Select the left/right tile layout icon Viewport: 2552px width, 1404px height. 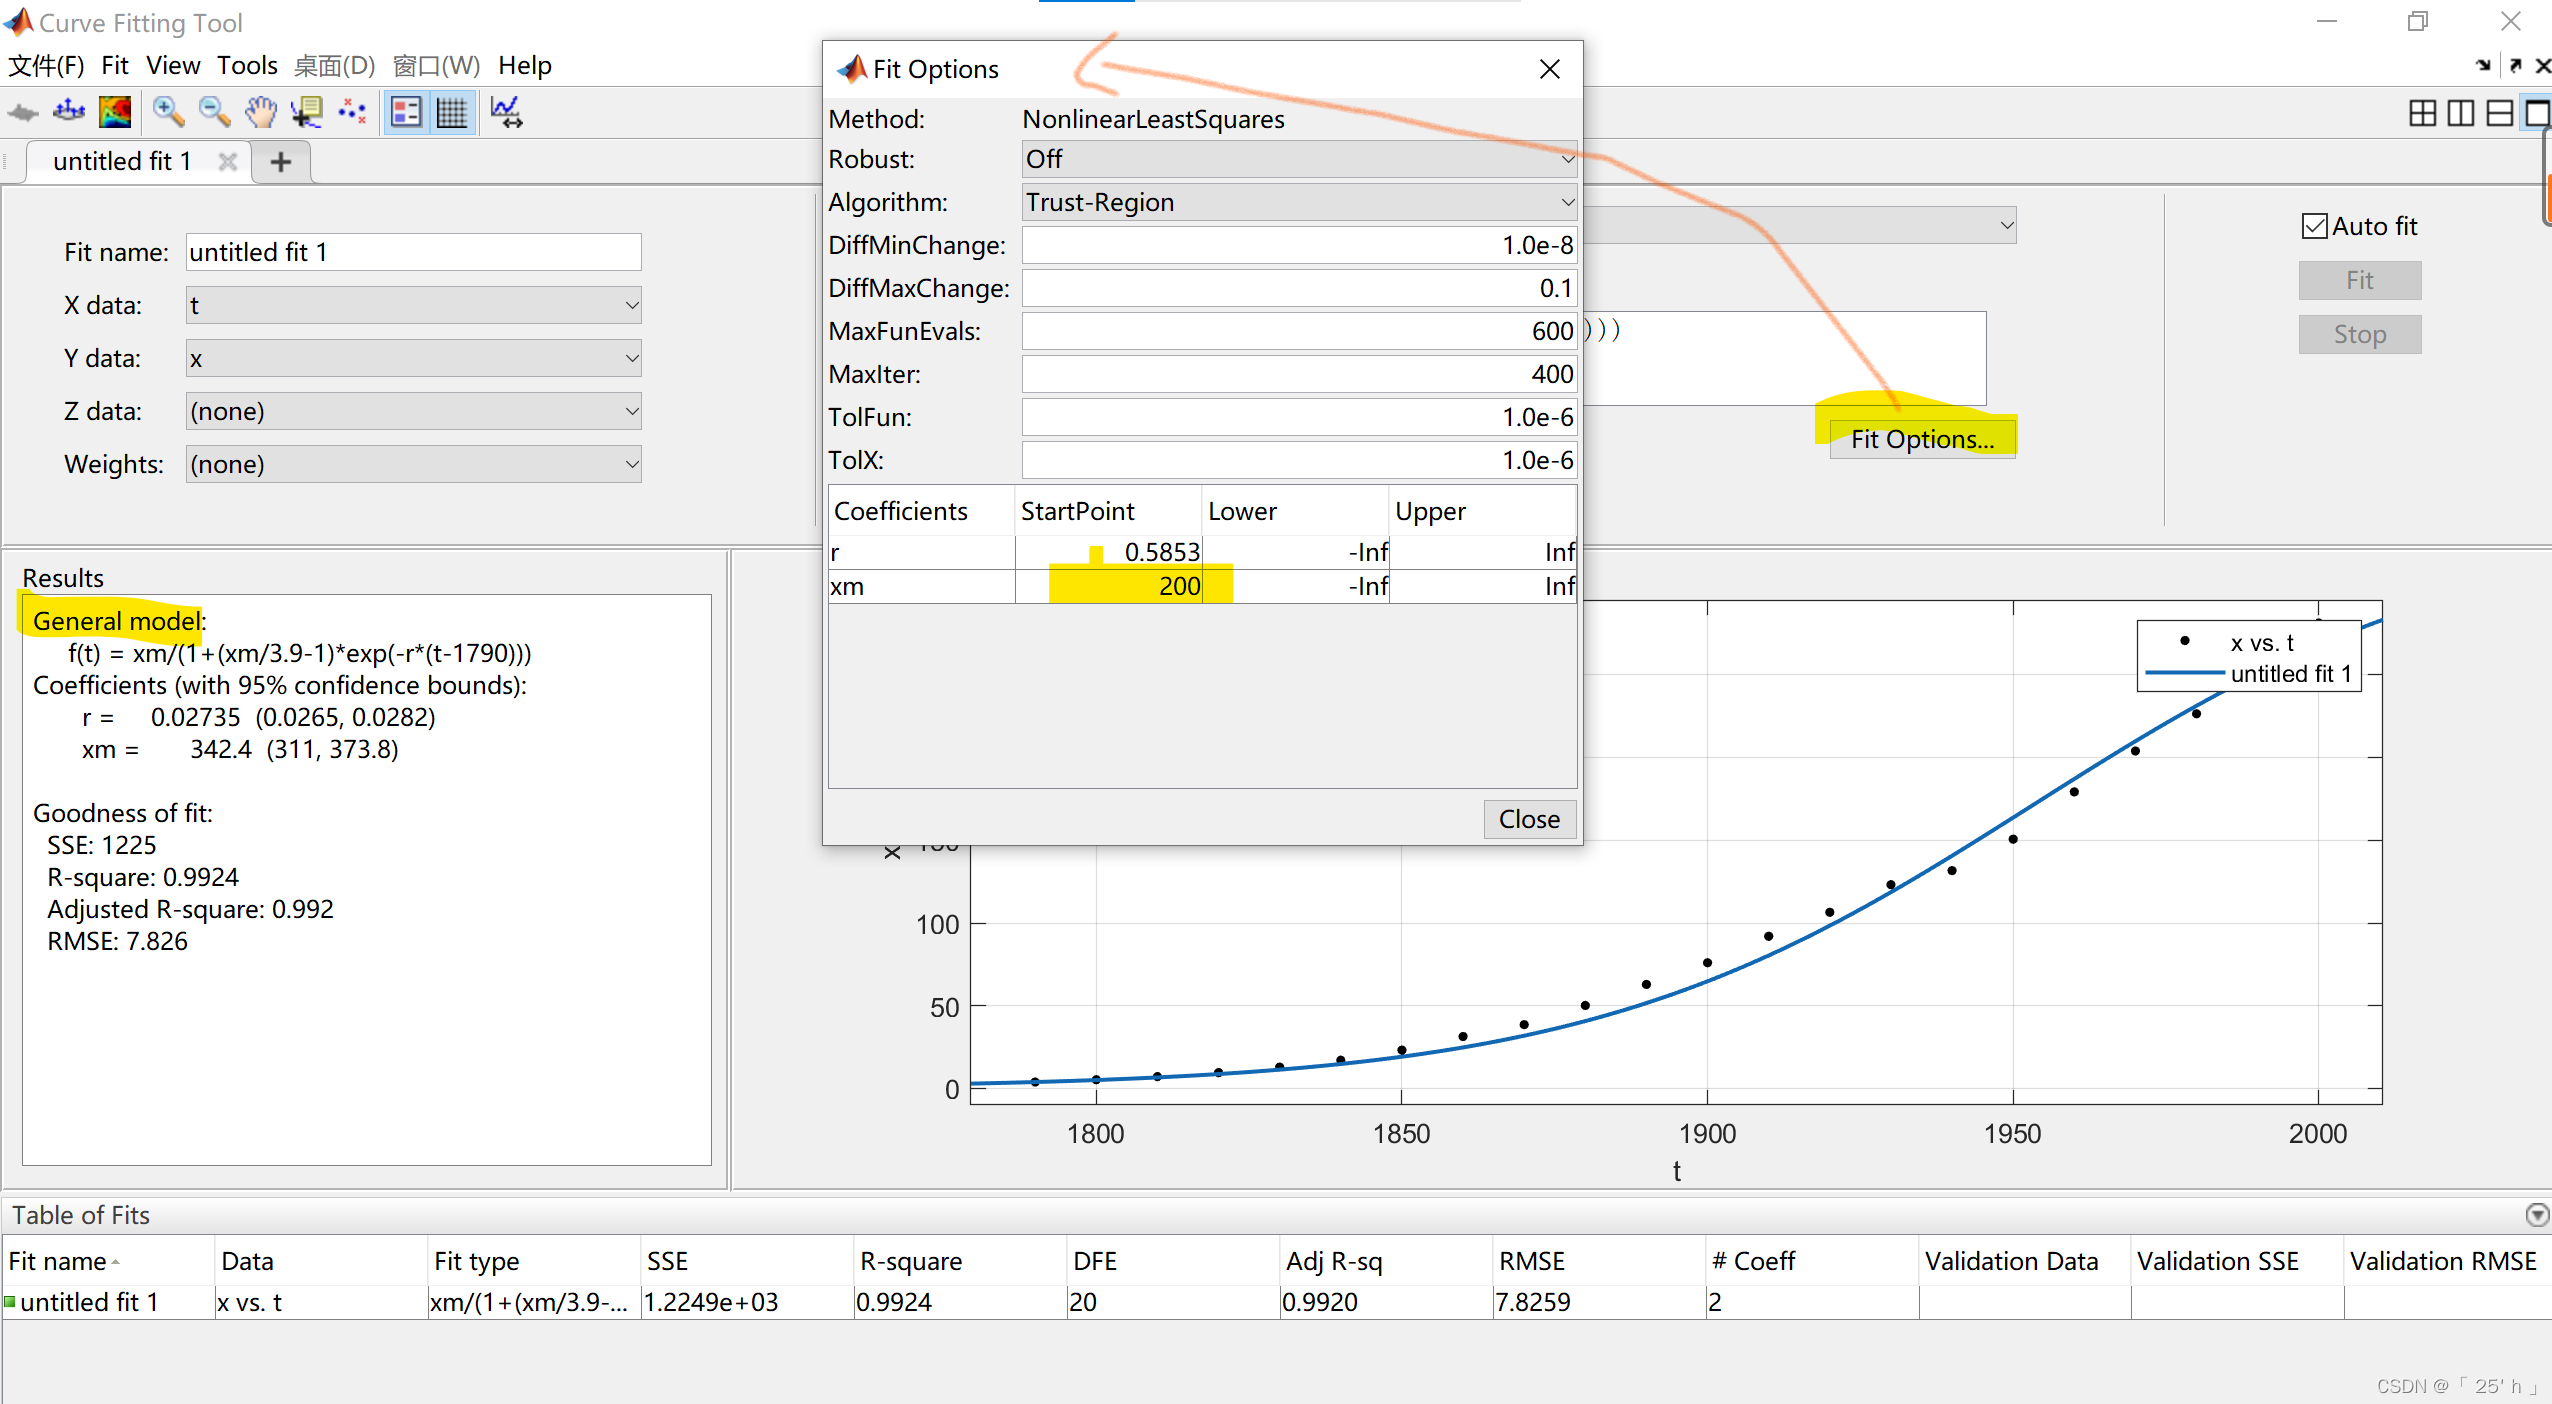(2461, 113)
